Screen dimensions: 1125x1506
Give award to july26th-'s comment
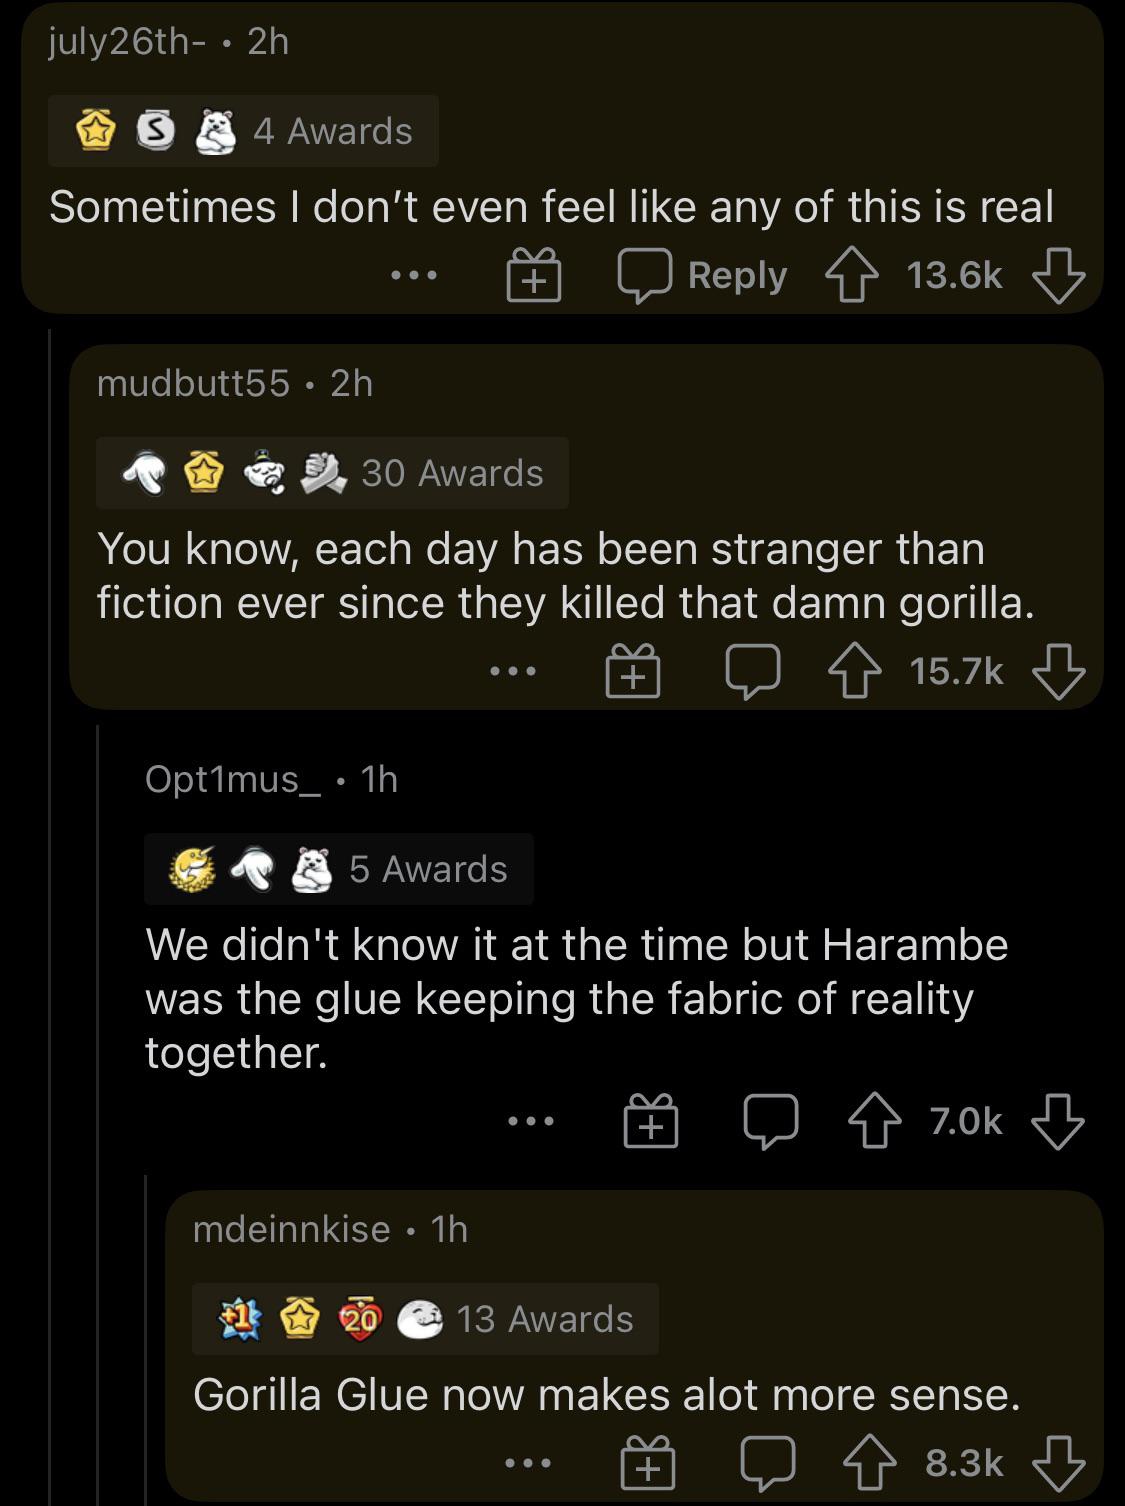[x=534, y=277]
